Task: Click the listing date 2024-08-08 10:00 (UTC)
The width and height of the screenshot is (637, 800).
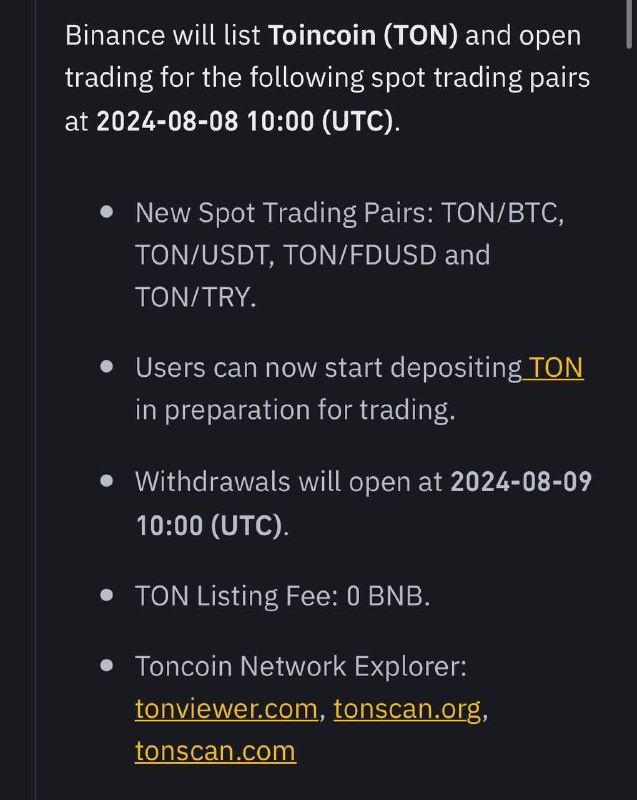Action: pos(245,121)
